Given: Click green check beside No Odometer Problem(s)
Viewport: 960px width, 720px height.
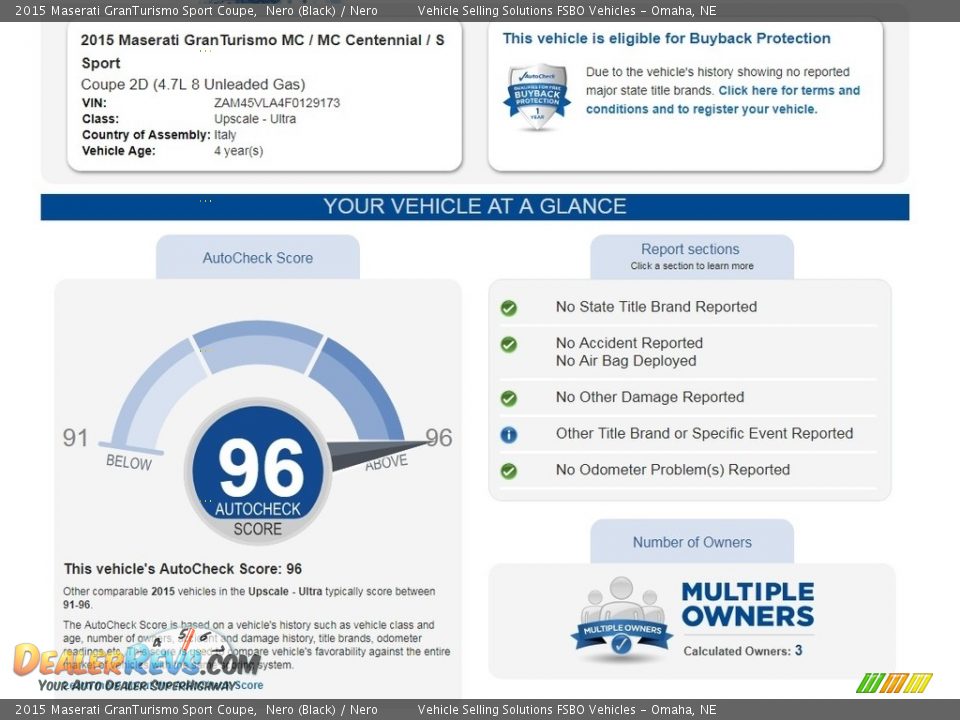Looking at the screenshot, I should (x=509, y=471).
